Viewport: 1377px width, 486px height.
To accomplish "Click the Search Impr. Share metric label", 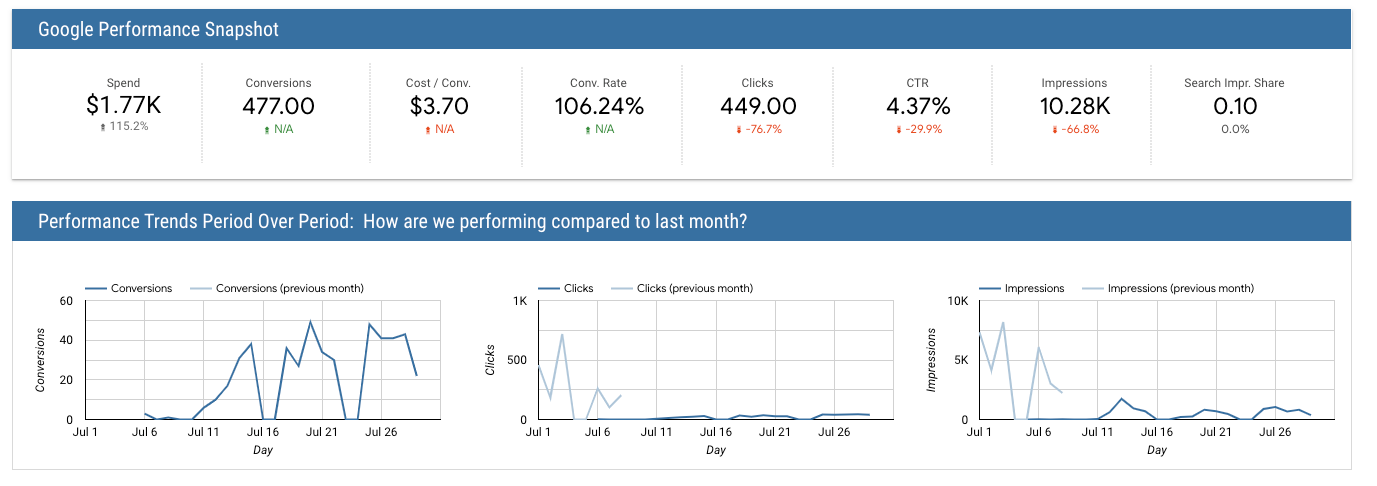I will point(1234,83).
